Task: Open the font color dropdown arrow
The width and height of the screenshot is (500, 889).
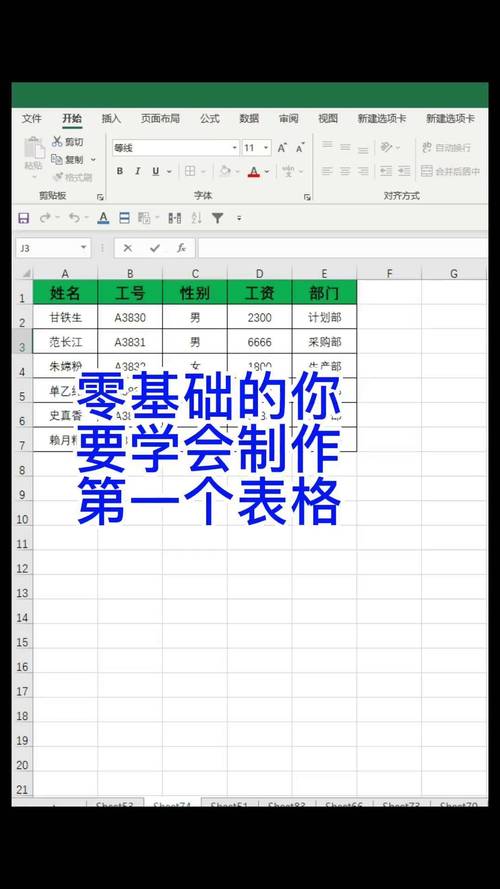Action: pyautogui.click(x=266, y=171)
